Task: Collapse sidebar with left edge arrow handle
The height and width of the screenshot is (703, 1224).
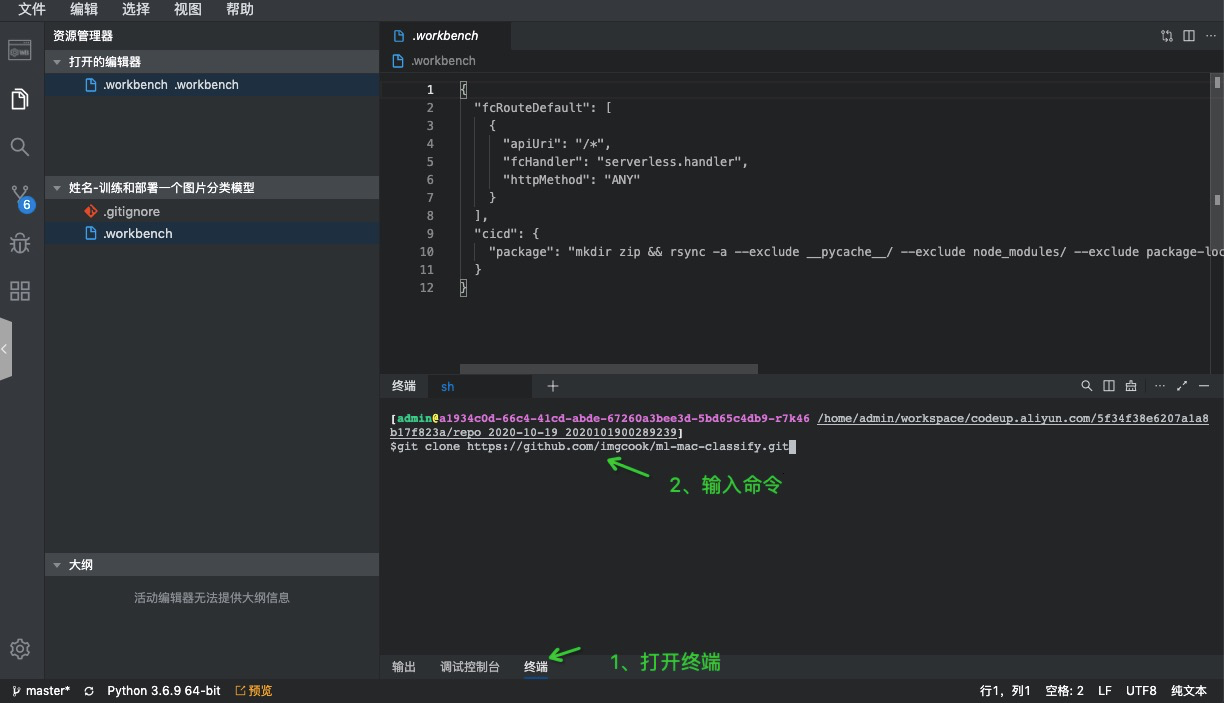Action: point(5,349)
